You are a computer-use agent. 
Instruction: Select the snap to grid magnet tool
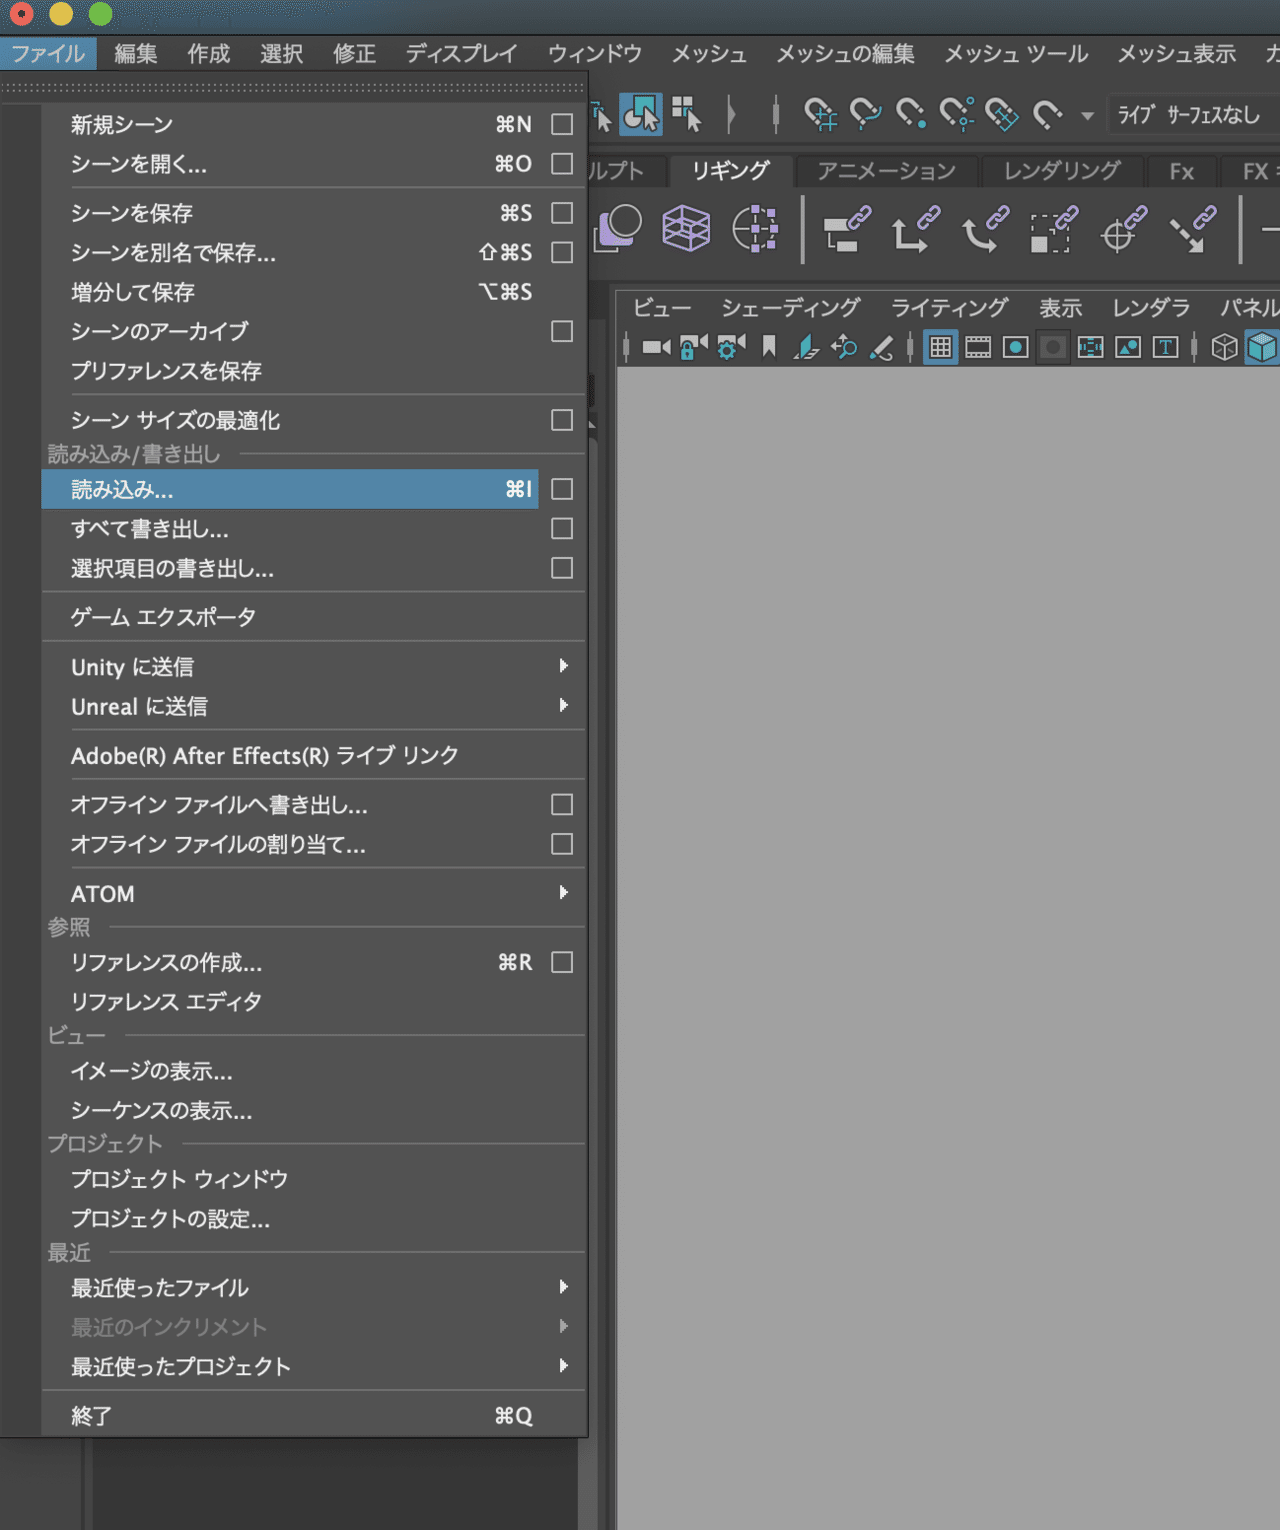pos(820,115)
